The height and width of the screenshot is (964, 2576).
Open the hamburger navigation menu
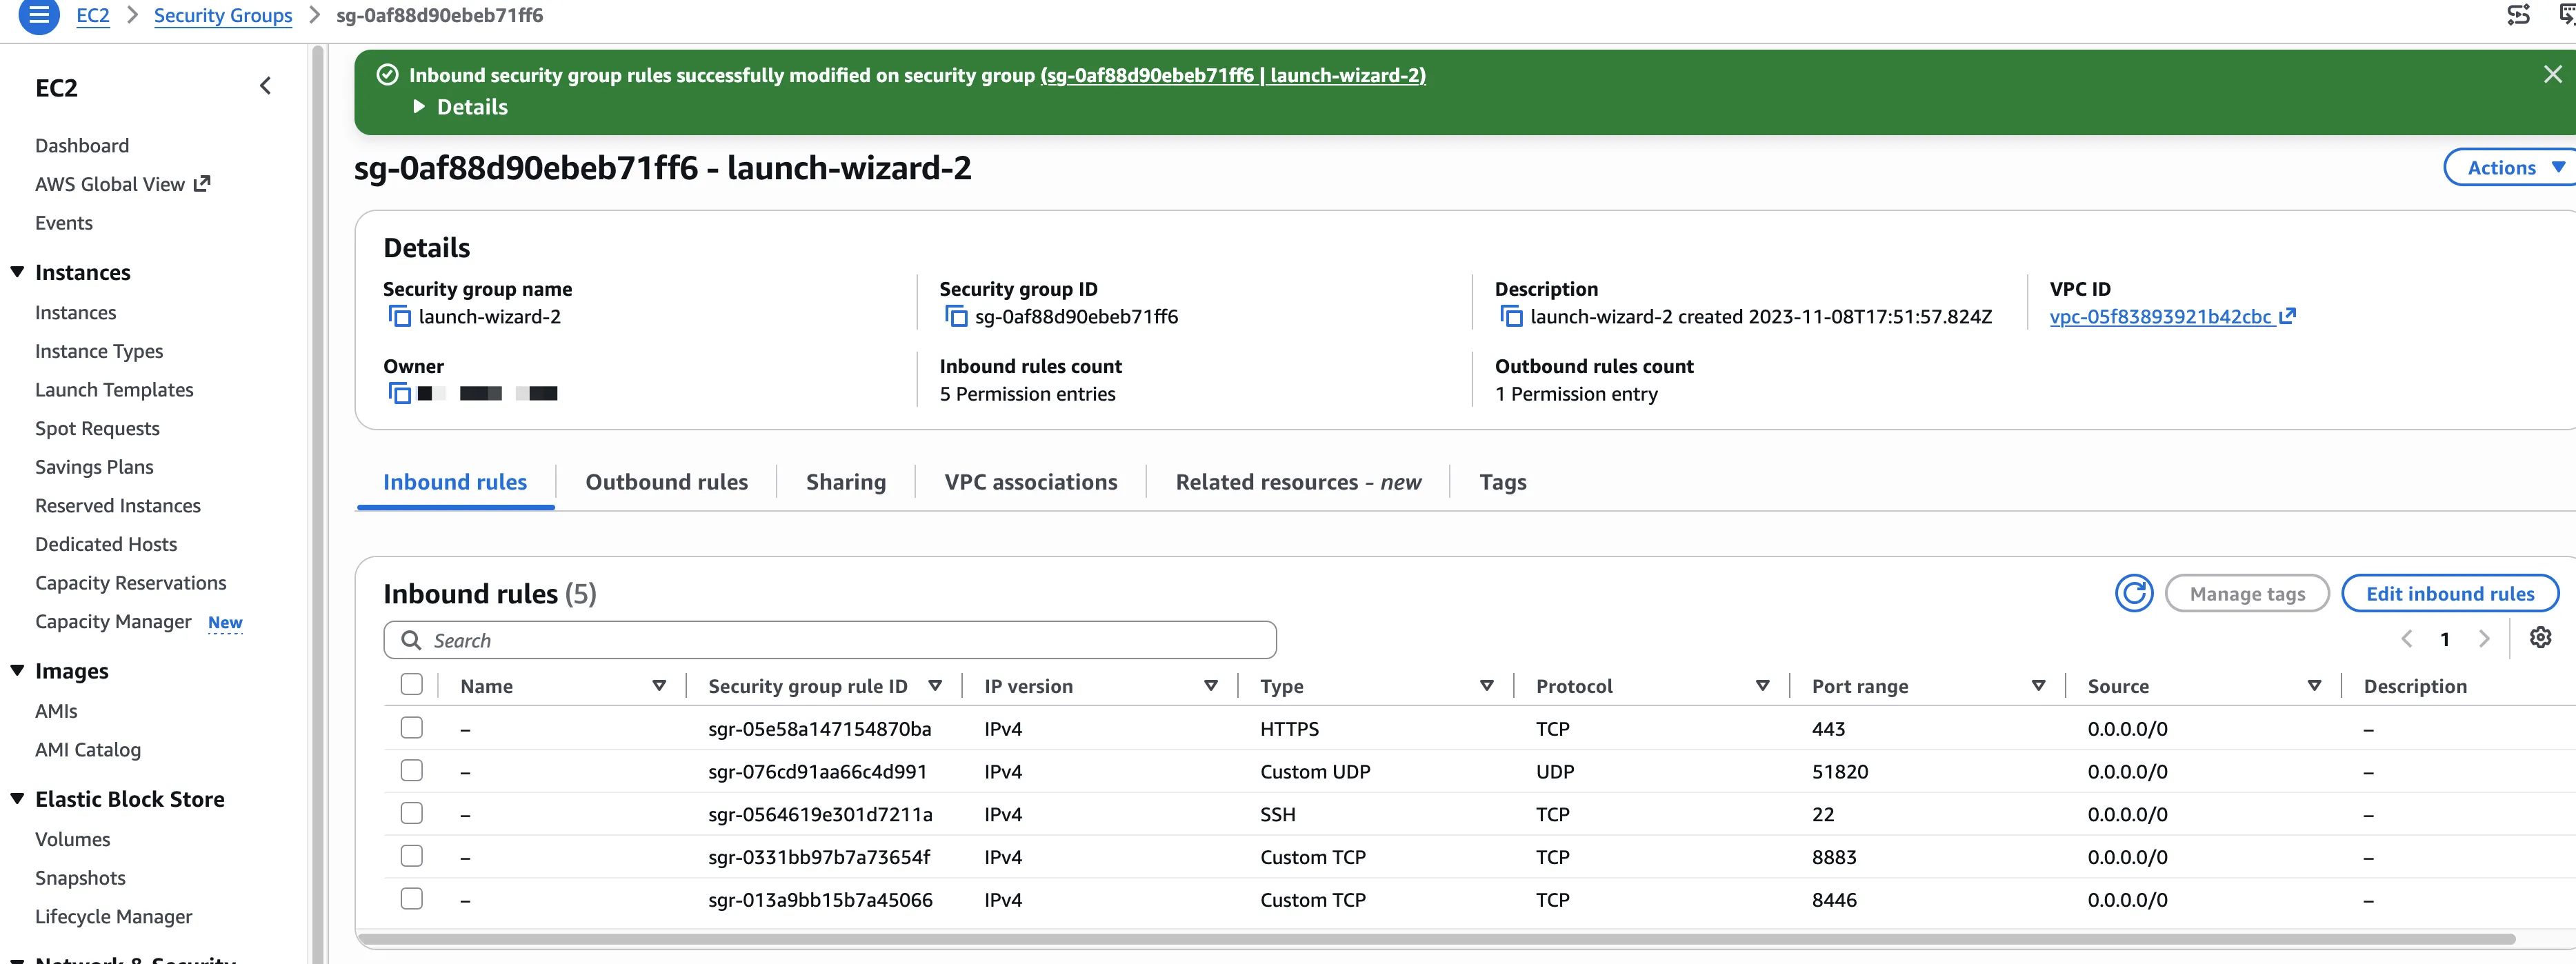39,15
